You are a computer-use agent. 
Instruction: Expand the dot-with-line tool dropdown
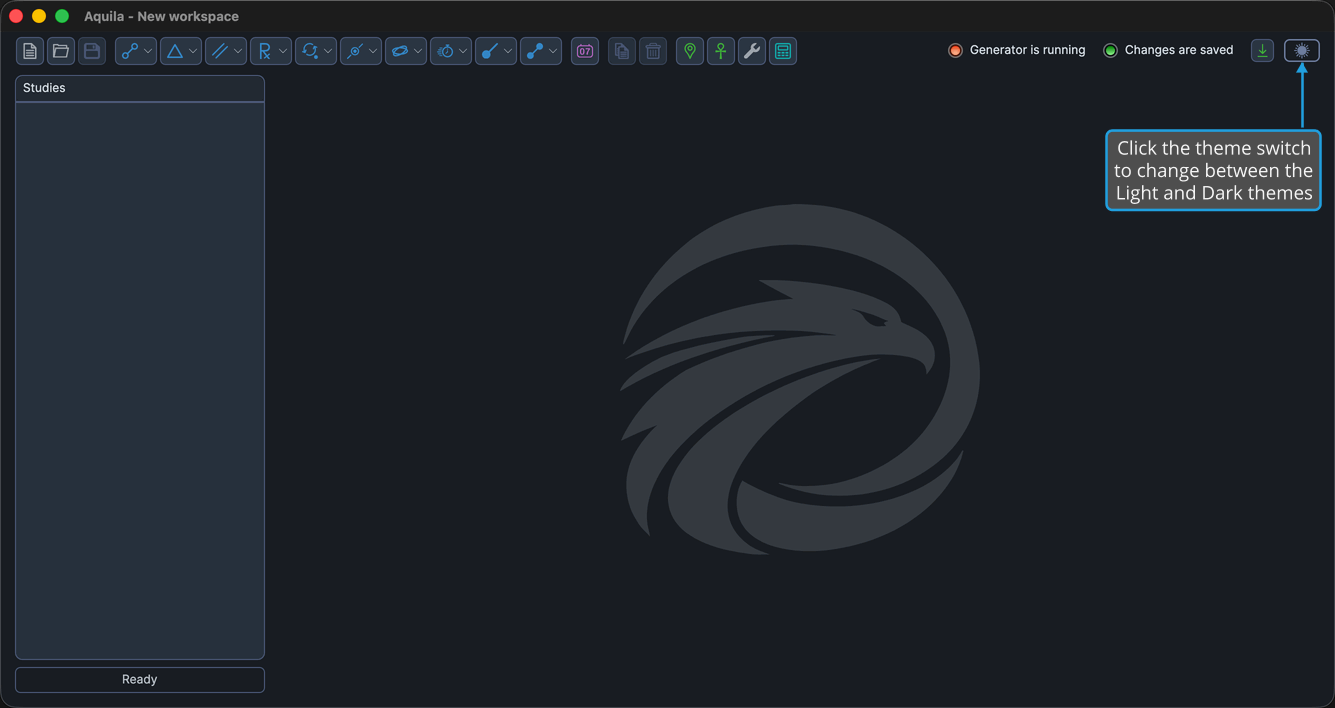[508, 51]
